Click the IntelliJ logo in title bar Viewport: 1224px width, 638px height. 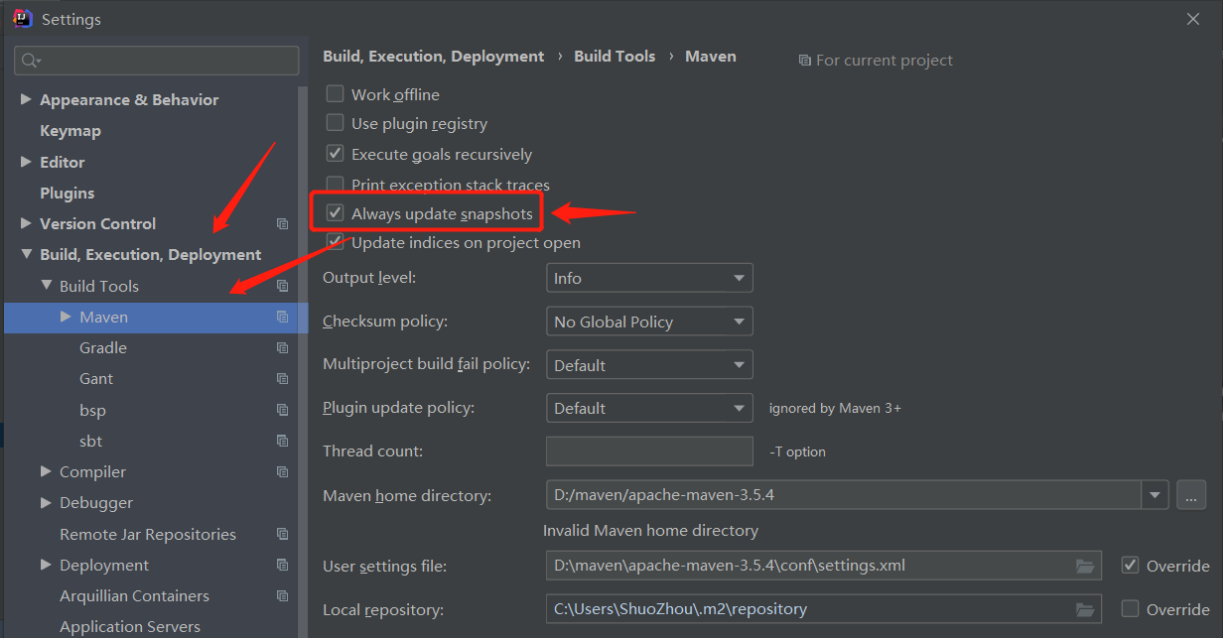click(23, 18)
